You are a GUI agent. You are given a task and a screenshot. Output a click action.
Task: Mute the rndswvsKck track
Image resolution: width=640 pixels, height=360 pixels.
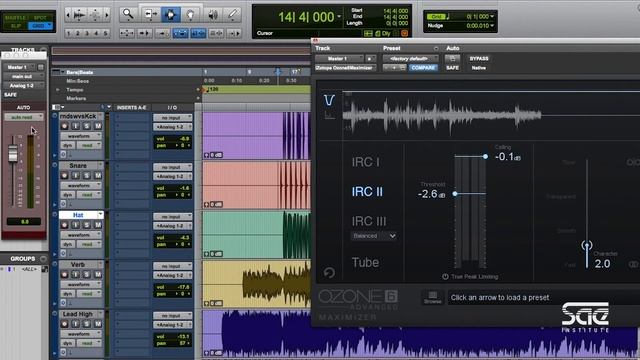98,126
